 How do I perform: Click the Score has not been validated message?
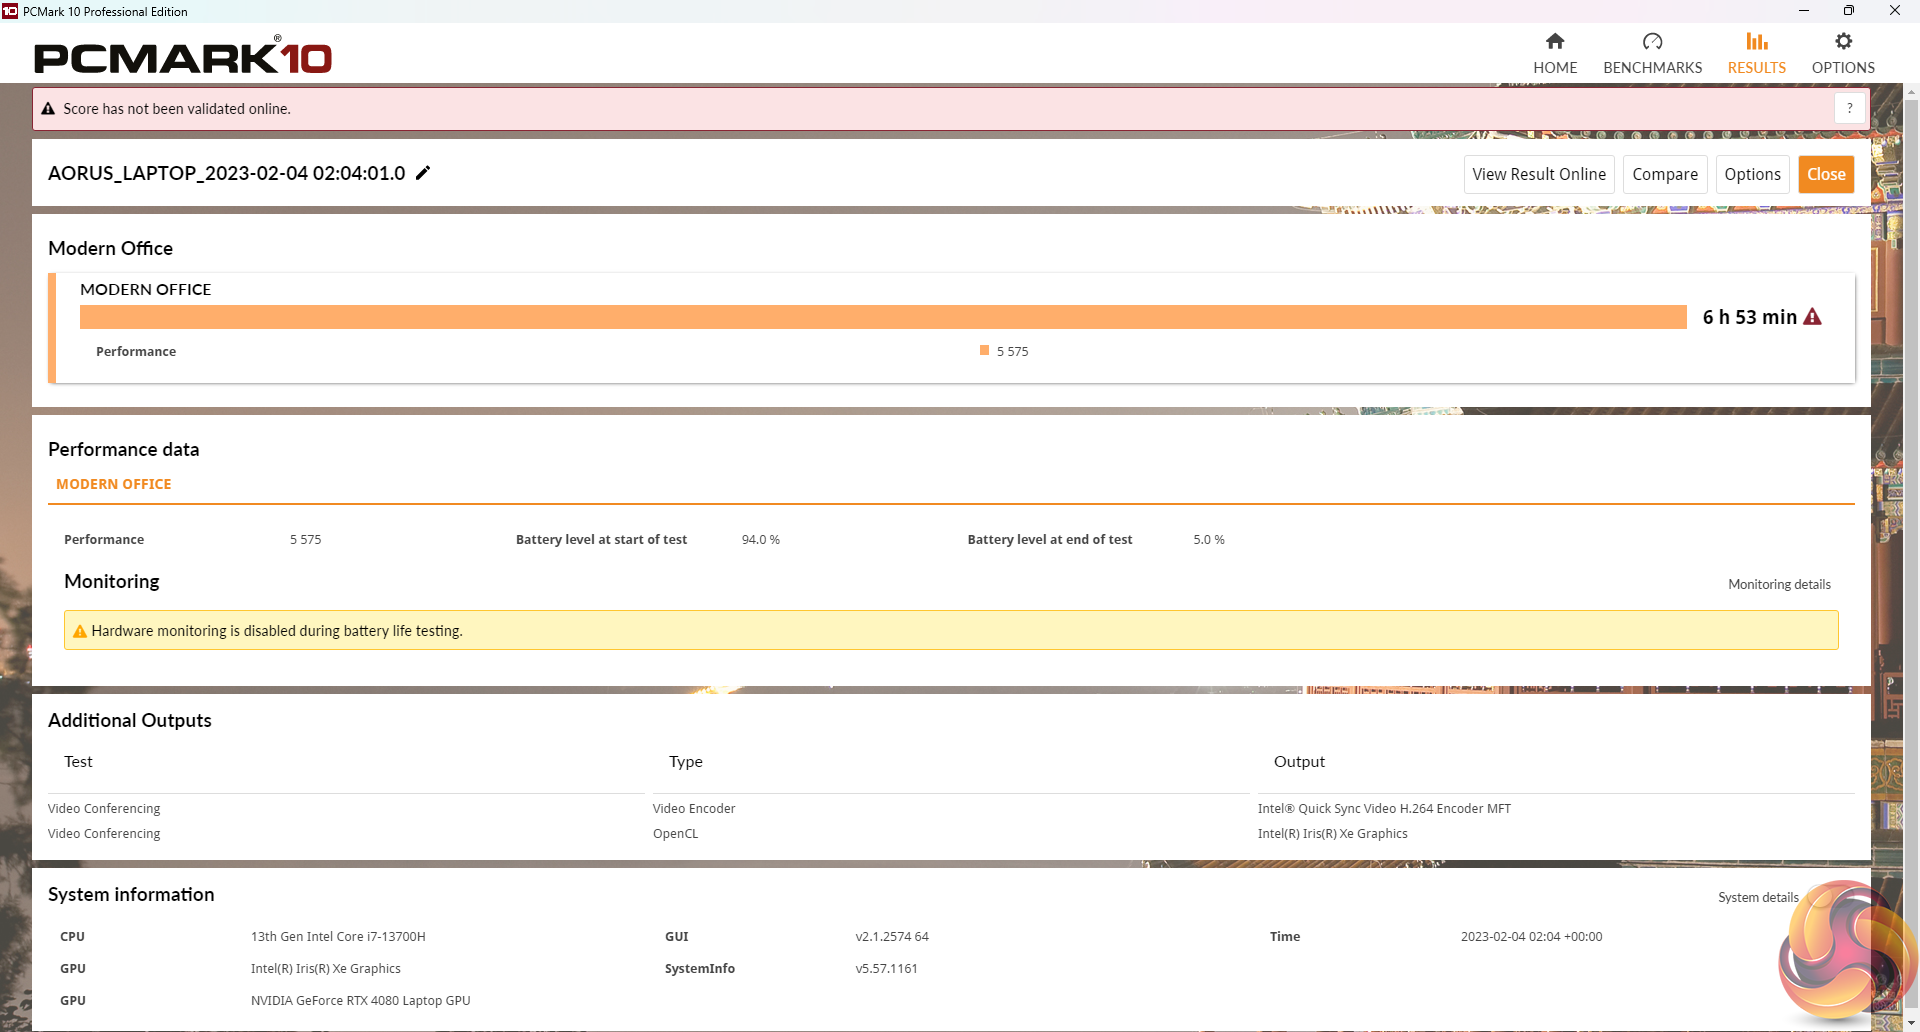(x=177, y=109)
